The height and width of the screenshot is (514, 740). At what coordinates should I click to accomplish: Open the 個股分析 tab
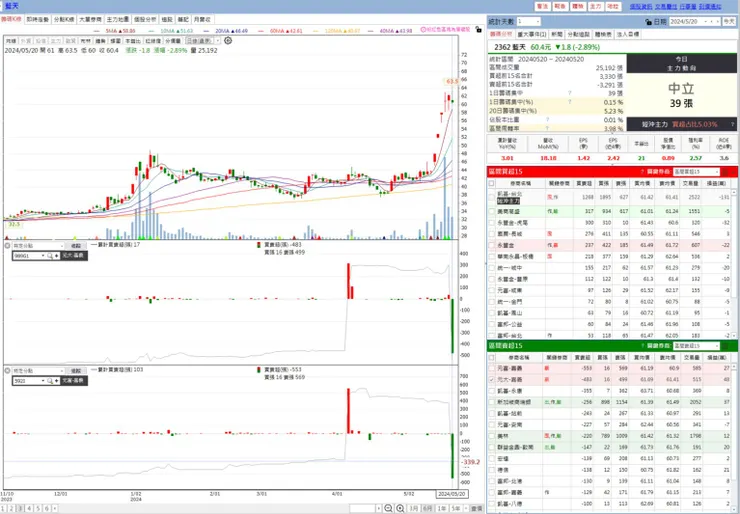(144, 19)
